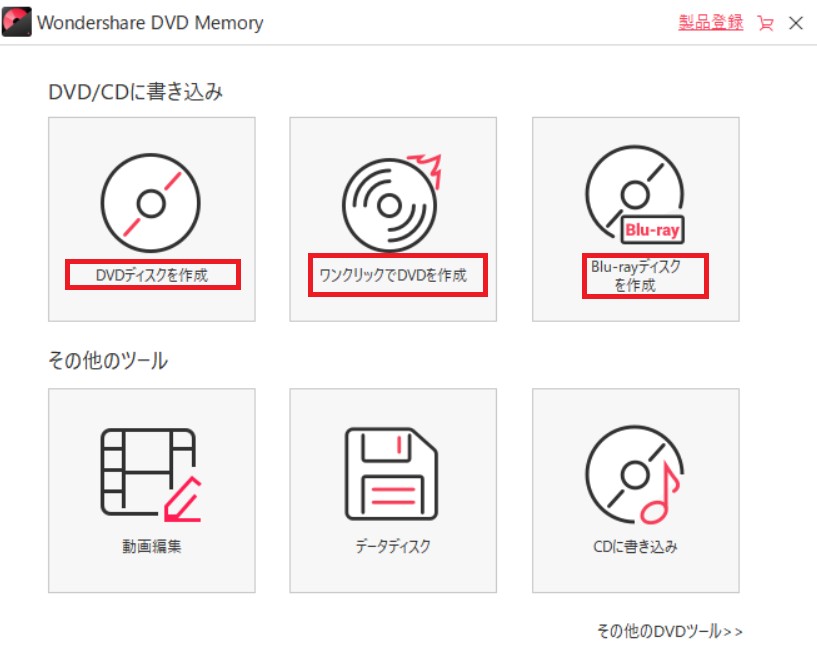The width and height of the screenshot is (817, 660).
Task: Select the 'Blu-rayディスクを作成' label
Action: coord(636,276)
